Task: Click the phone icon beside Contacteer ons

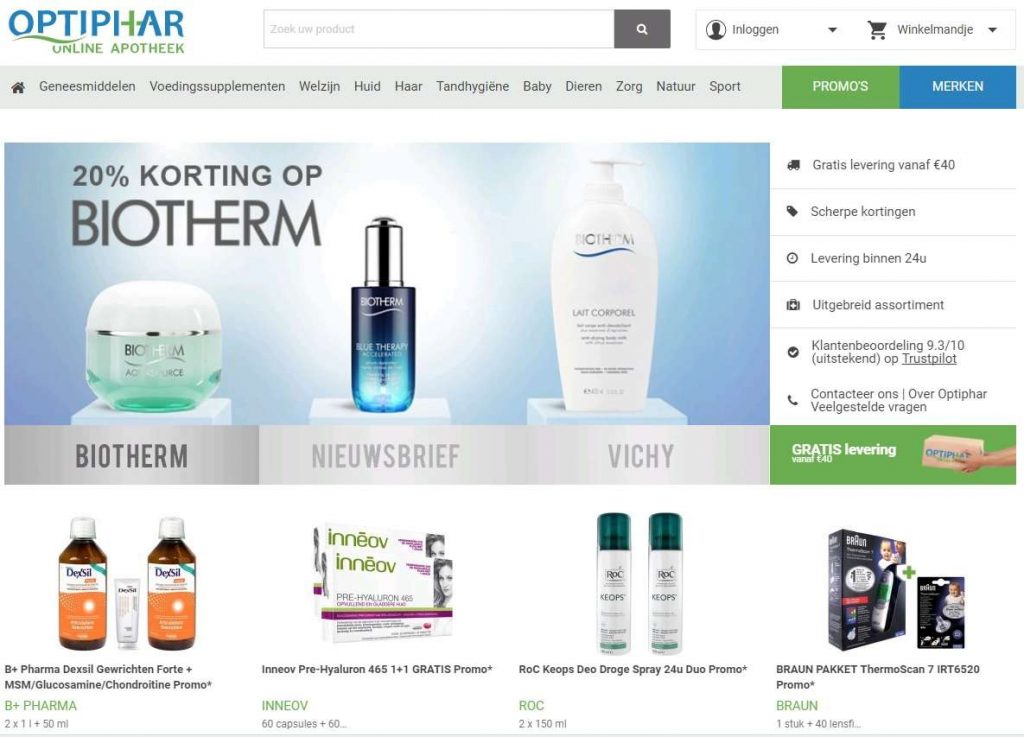Action: (x=792, y=400)
